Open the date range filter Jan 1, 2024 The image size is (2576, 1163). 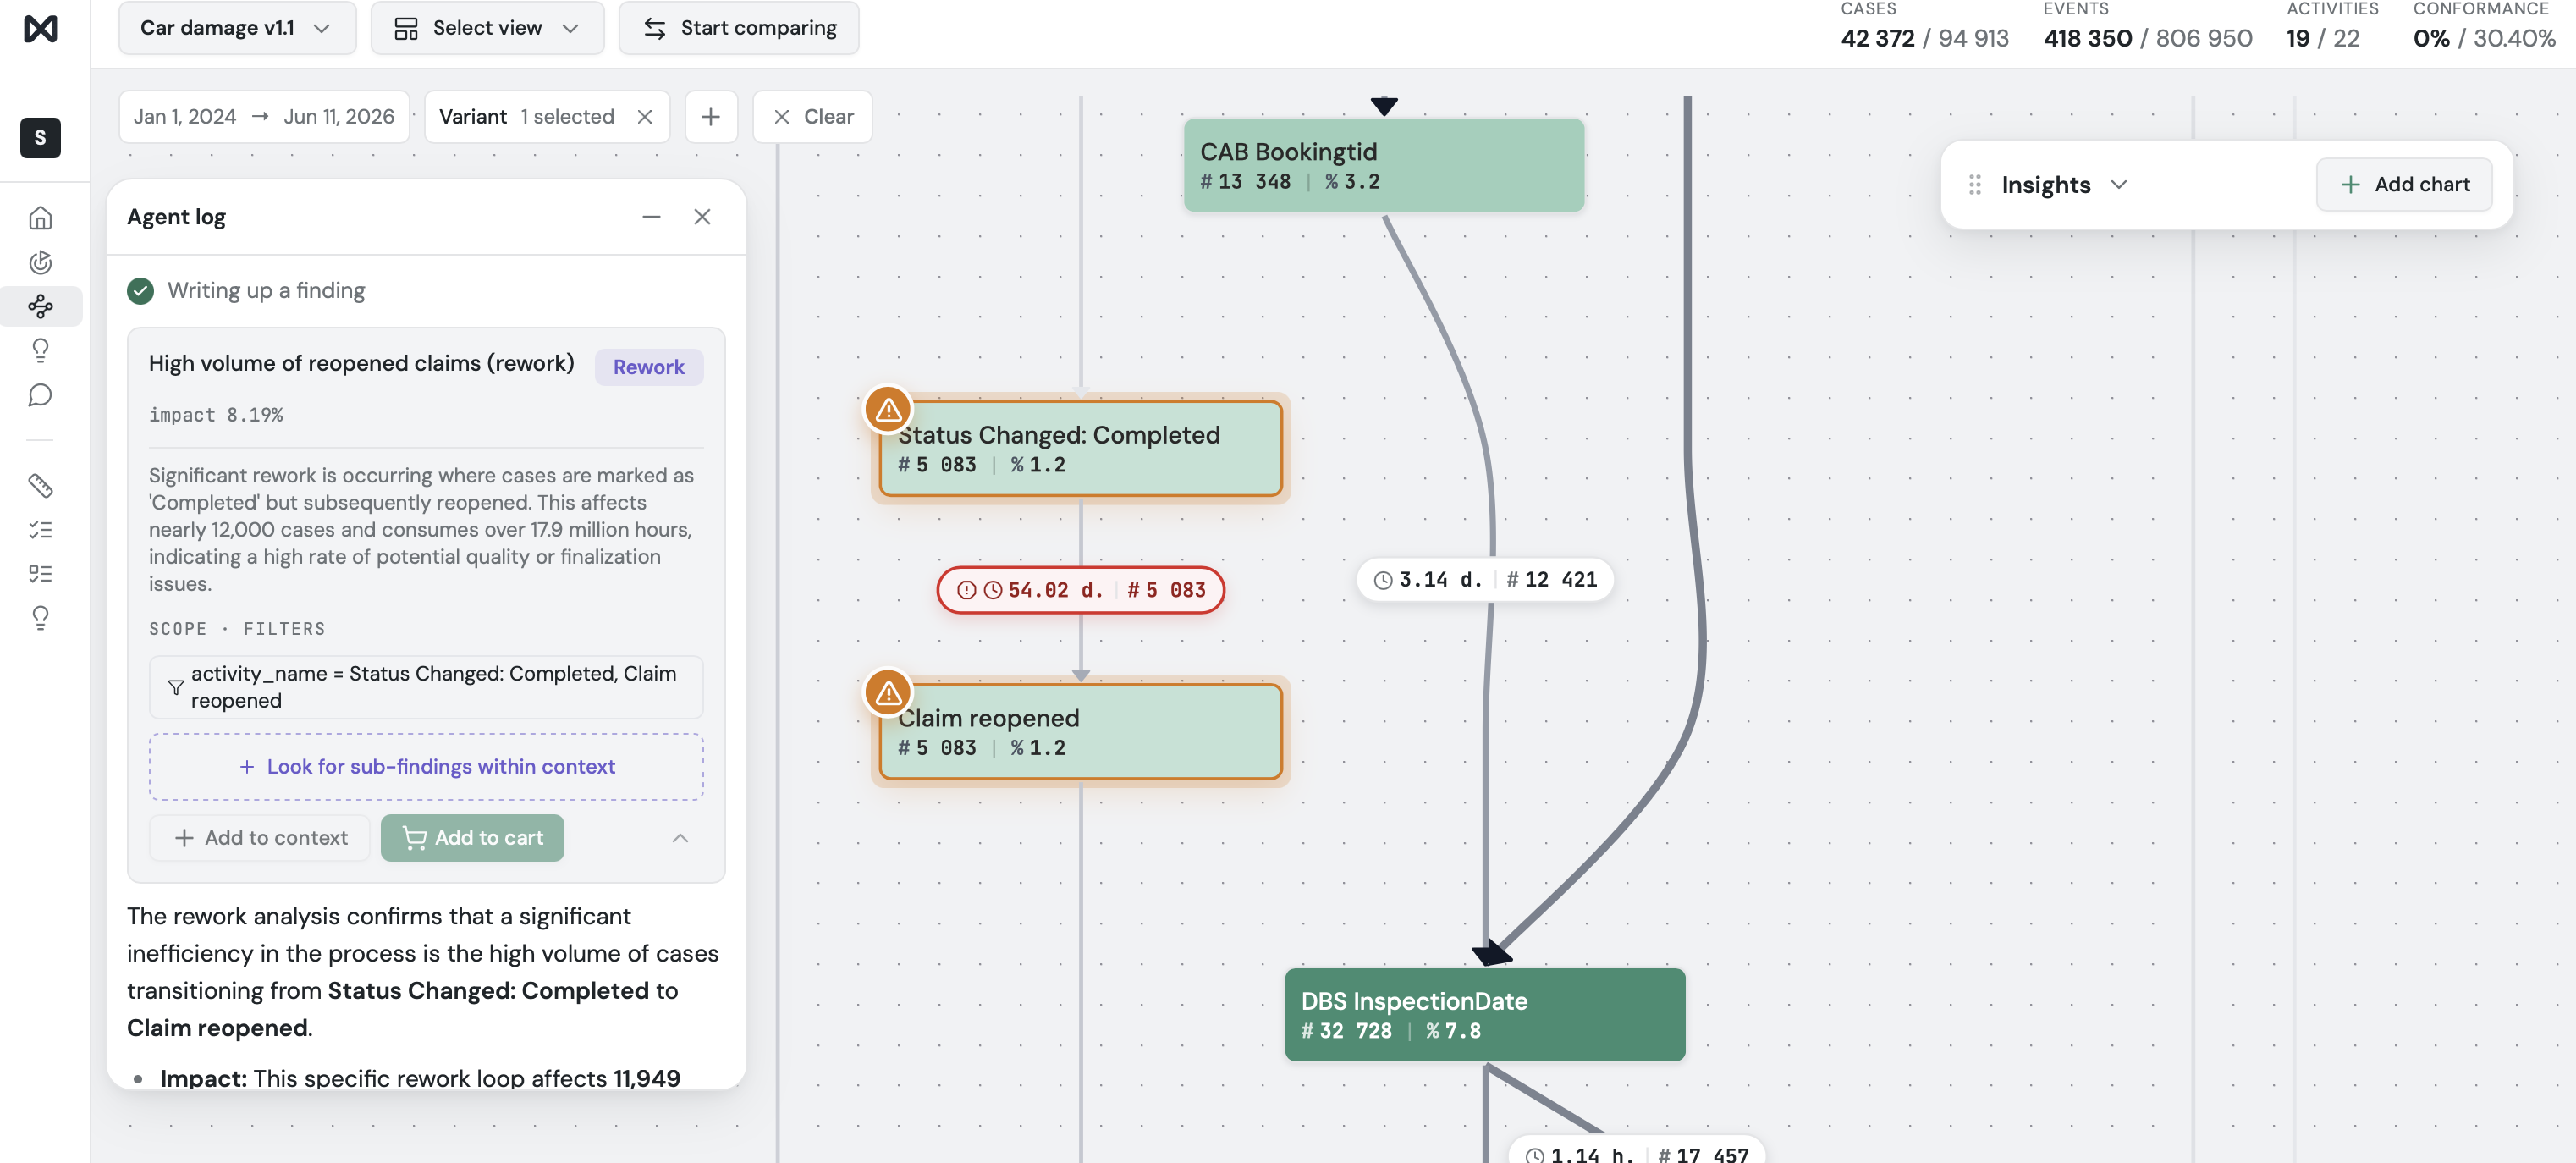point(264,117)
